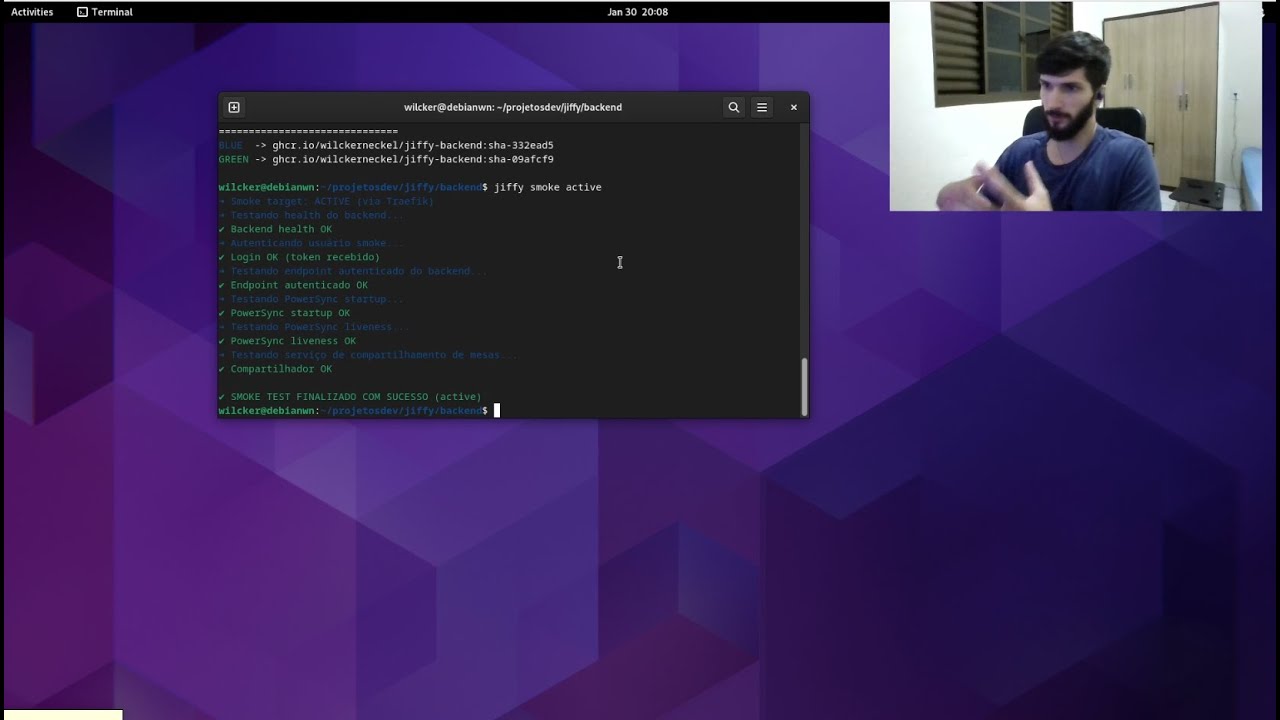
Task: Click the row of equals signs separator text
Action: click(308, 131)
